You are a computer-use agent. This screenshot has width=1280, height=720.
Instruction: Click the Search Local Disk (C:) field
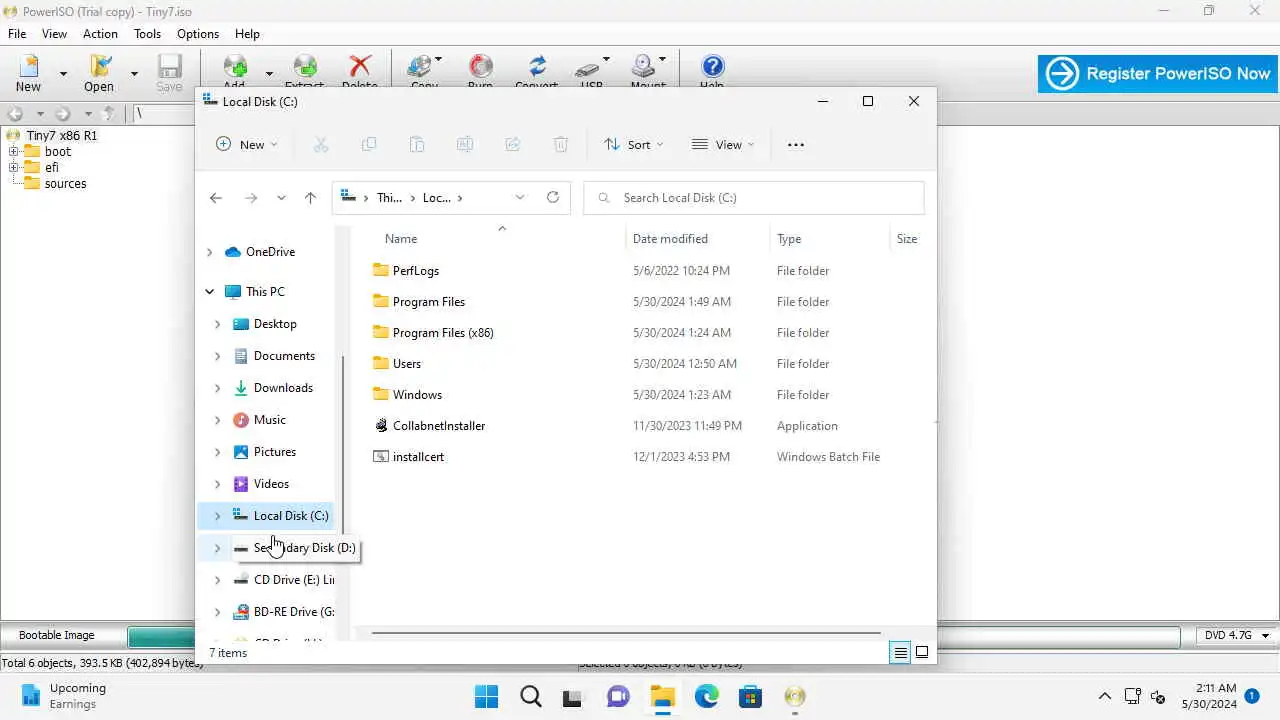point(754,198)
